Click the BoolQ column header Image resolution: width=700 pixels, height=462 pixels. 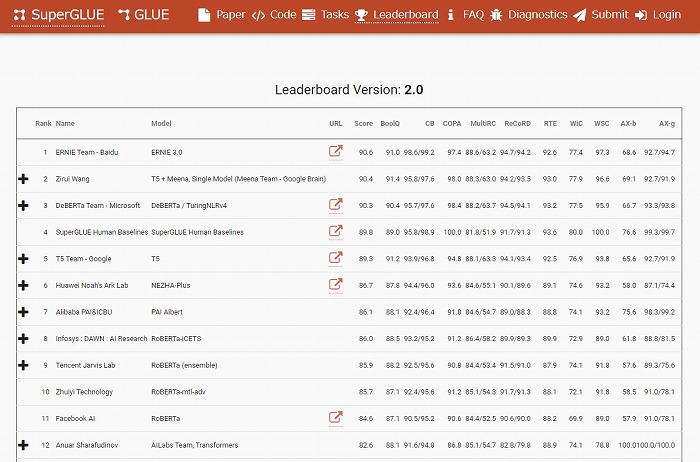pyautogui.click(x=390, y=124)
